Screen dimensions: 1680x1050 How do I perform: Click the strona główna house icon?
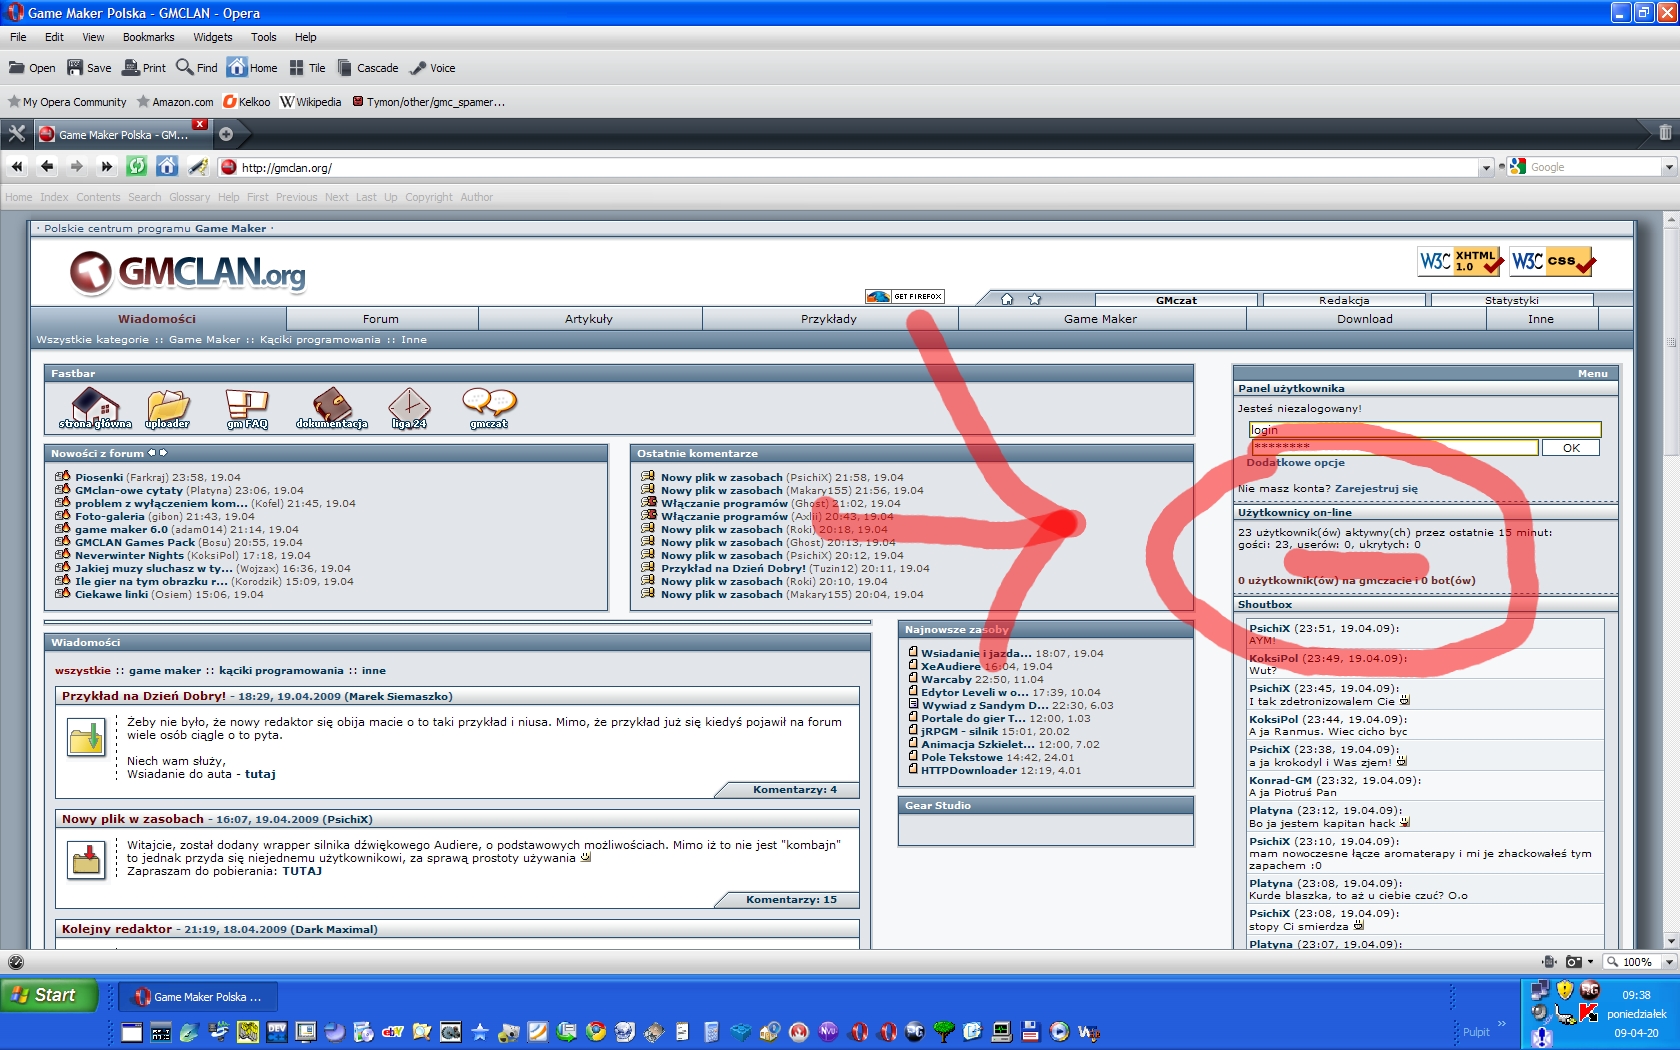pyautogui.click(x=95, y=406)
